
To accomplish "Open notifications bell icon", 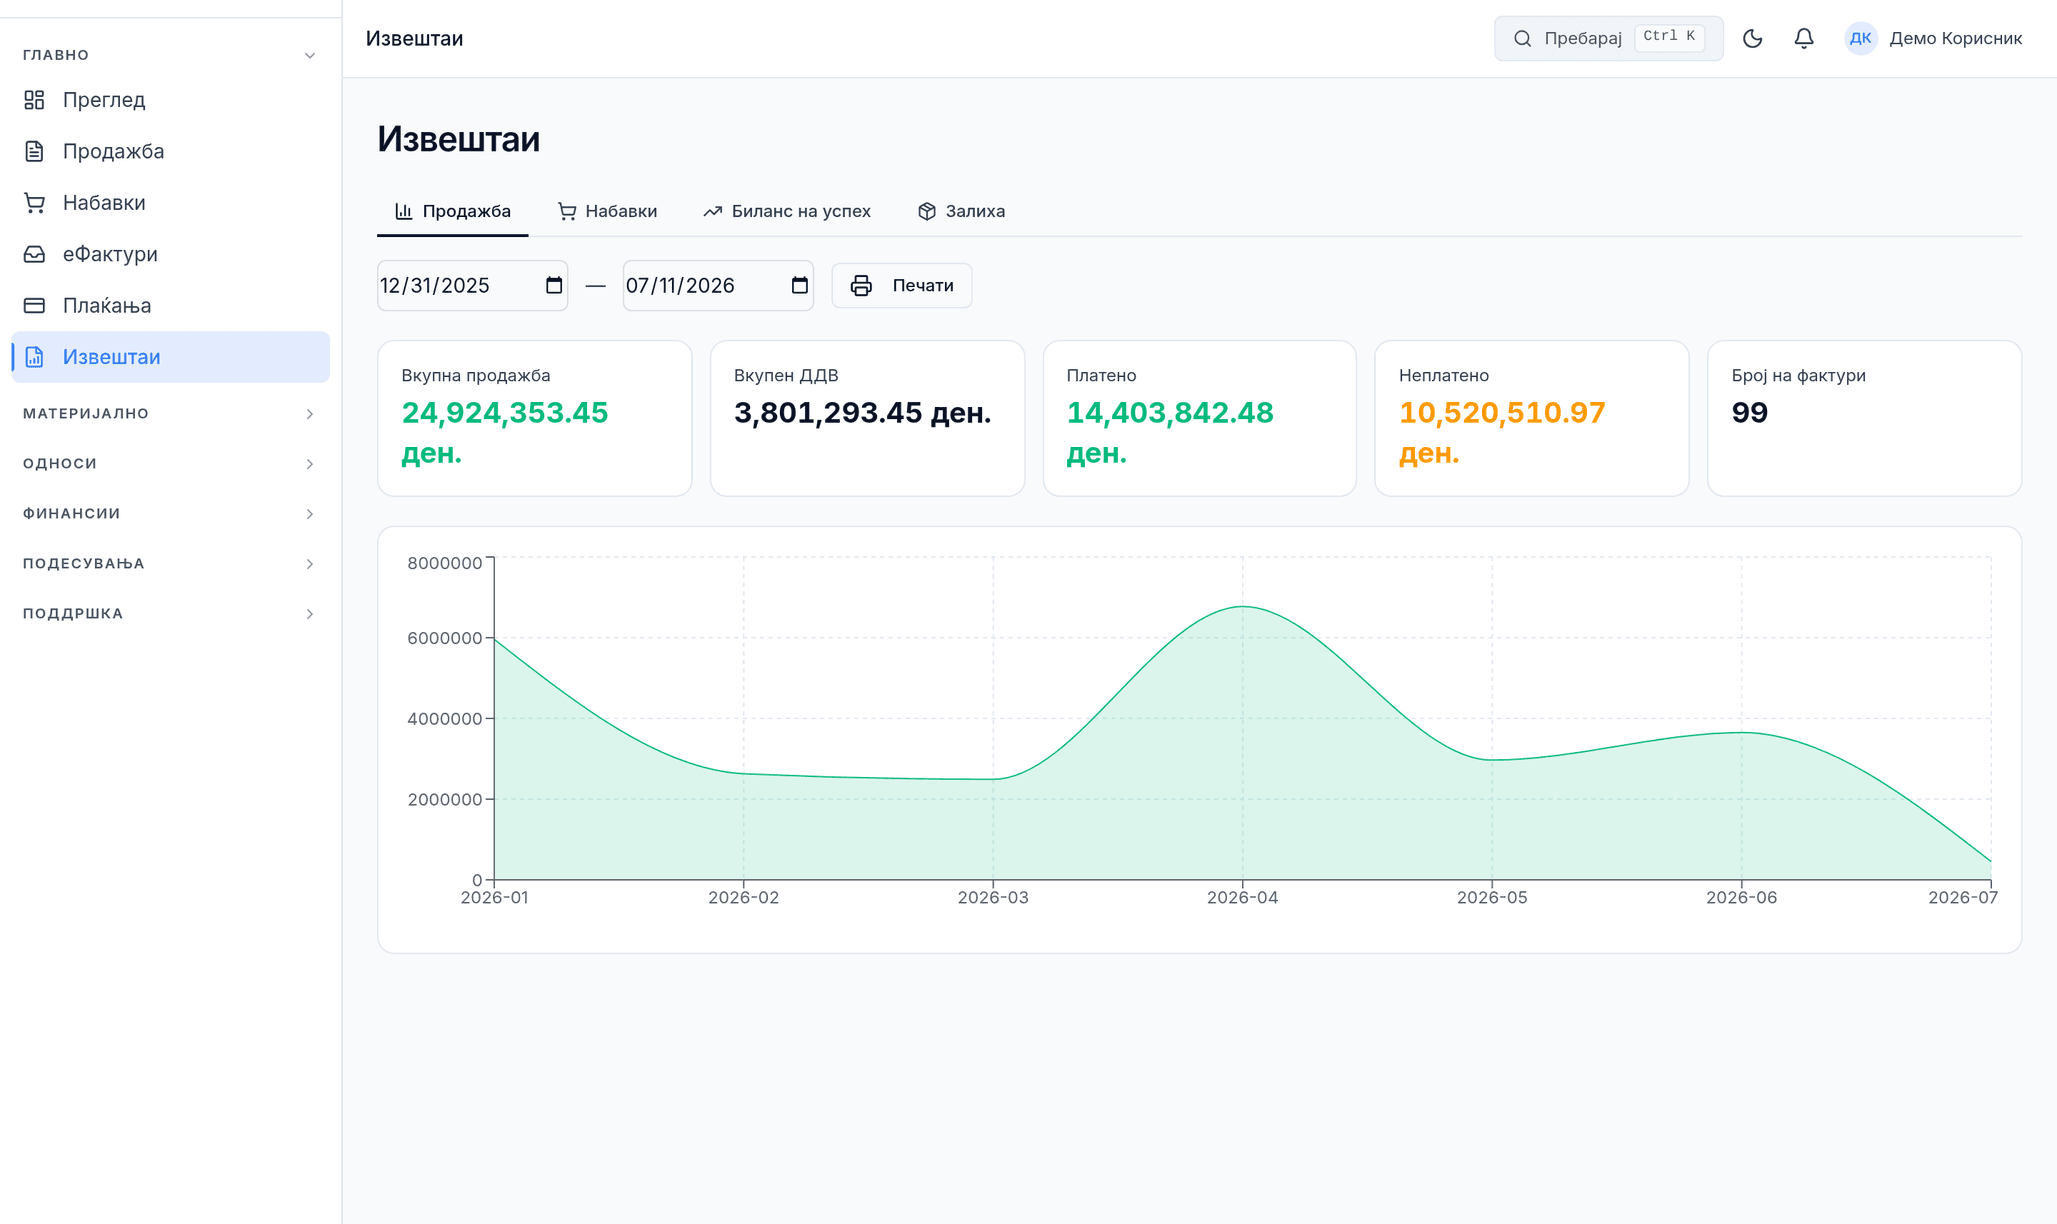I will click(x=1804, y=38).
